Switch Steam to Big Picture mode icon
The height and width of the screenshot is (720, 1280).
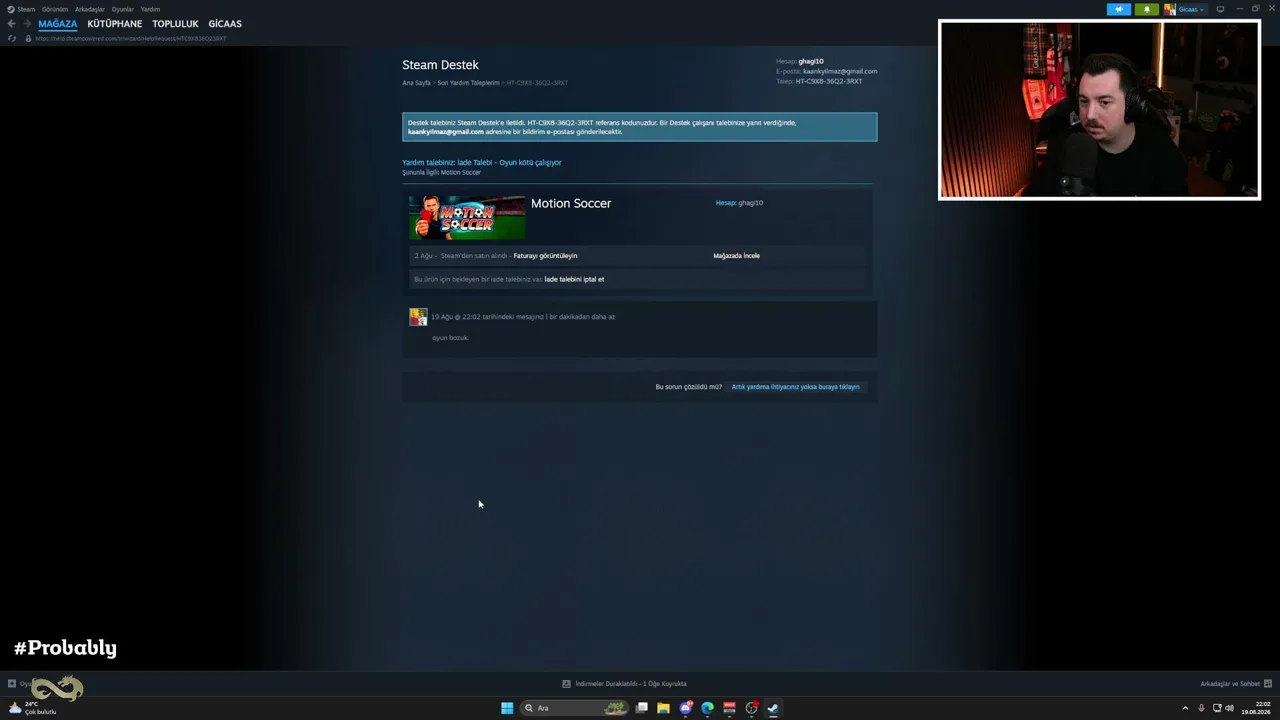coord(1220,9)
